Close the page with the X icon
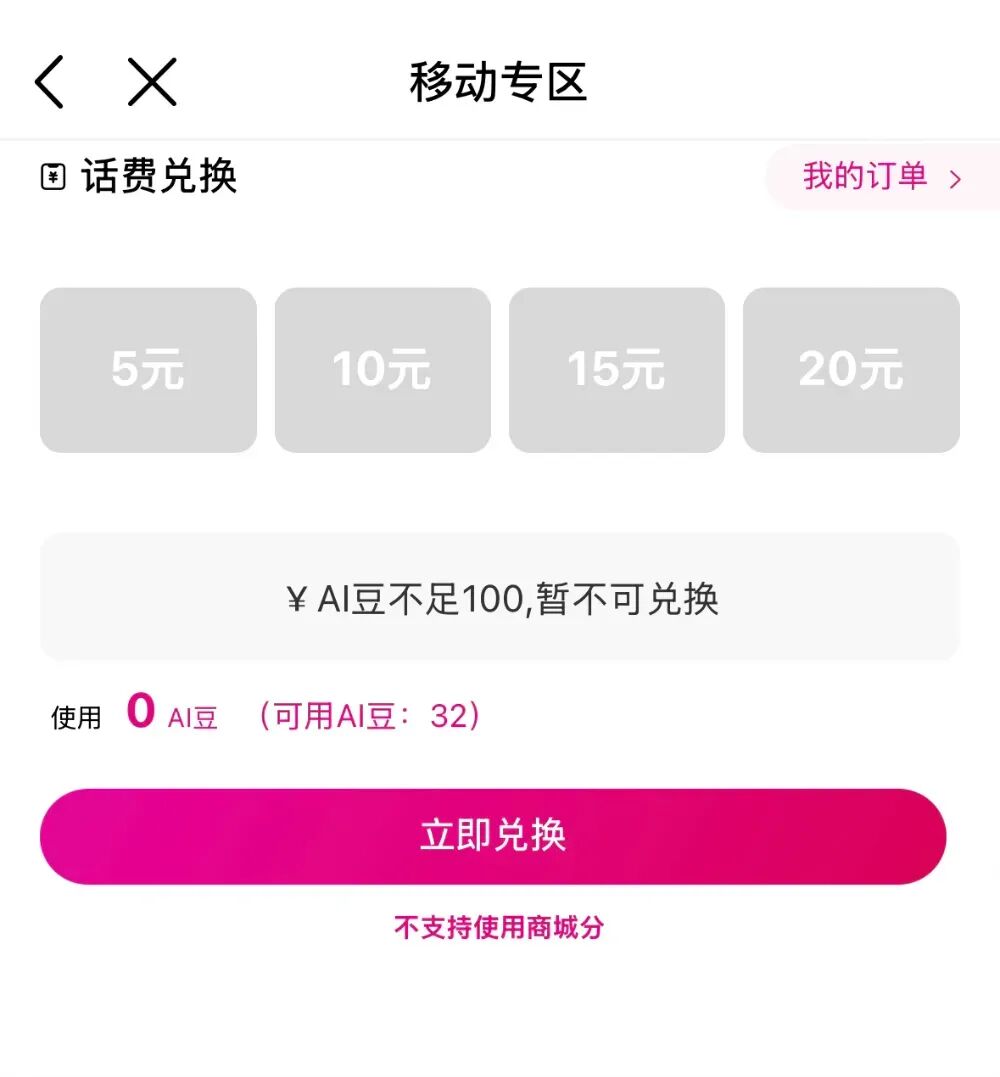 152,82
